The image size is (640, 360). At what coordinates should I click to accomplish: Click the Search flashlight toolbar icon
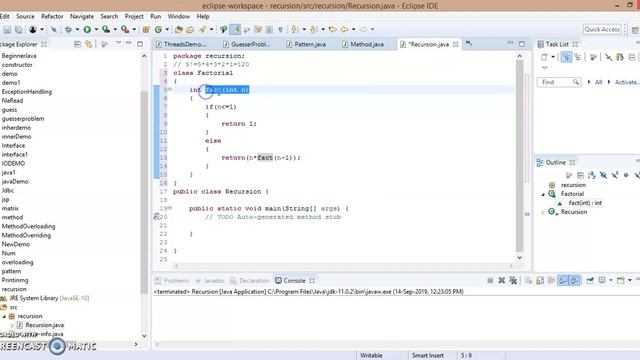[203, 29]
